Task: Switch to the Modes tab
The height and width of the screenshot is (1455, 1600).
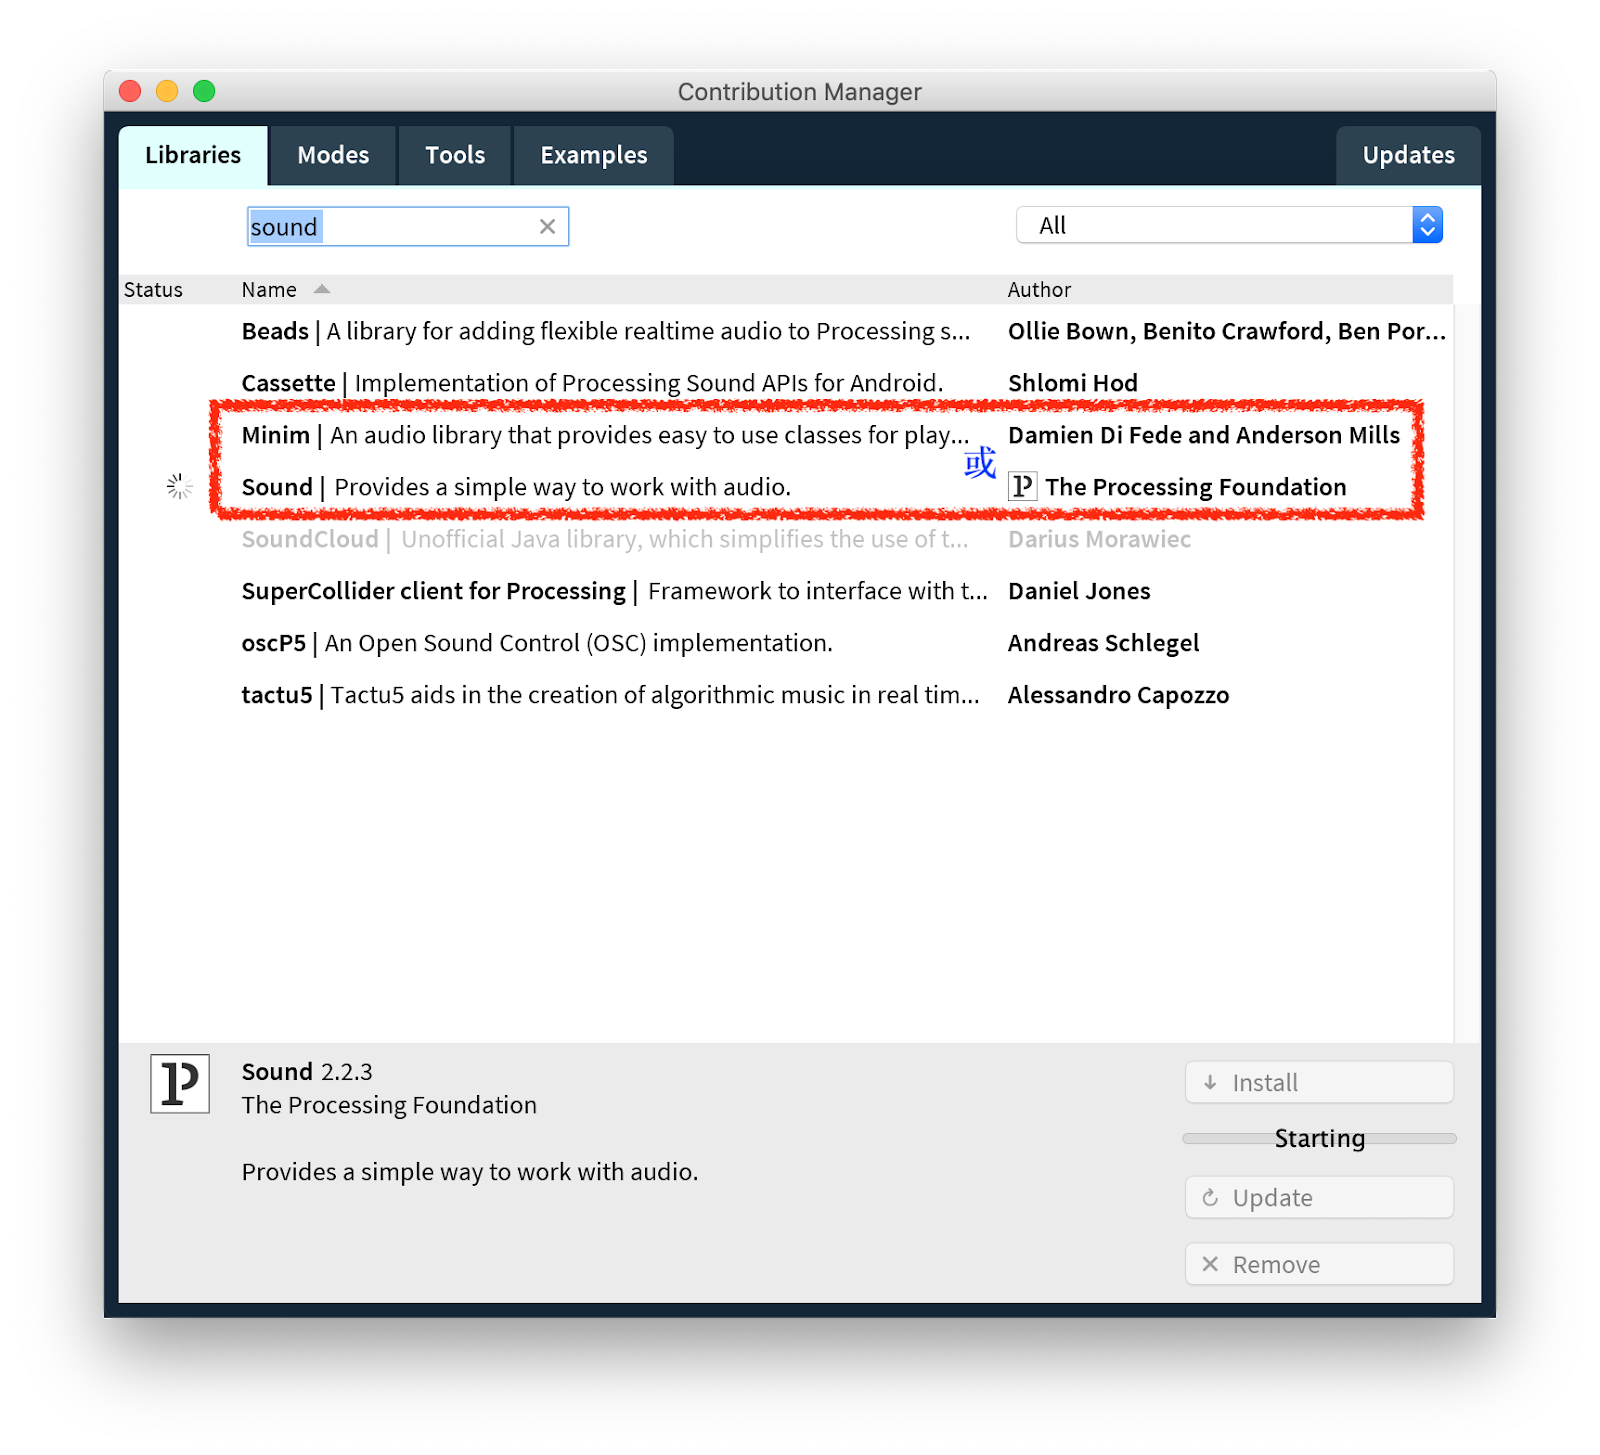Action: (x=333, y=155)
